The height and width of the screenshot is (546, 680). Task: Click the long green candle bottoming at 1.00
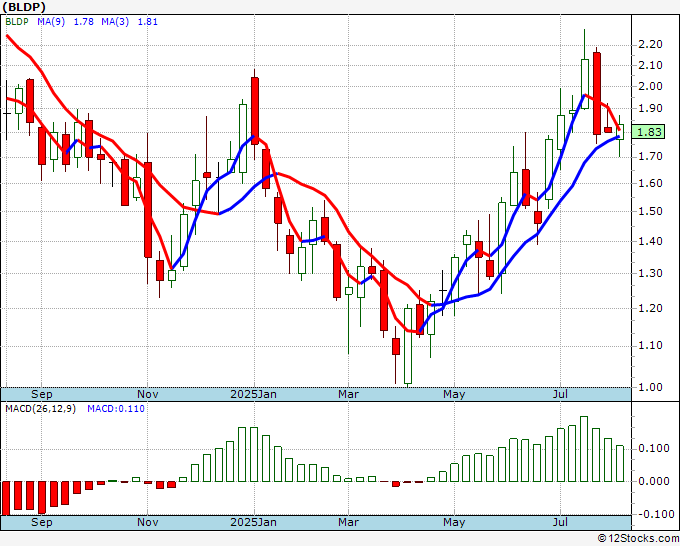(408, 346)
